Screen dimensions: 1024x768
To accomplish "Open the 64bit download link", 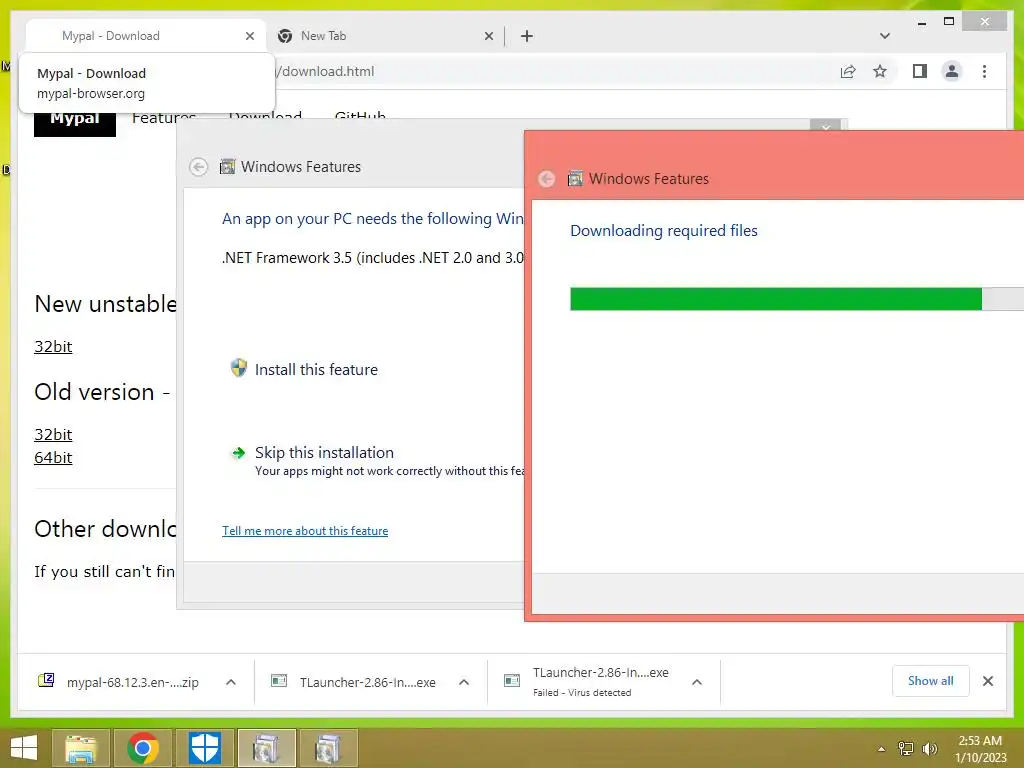I will pos(53,457).
